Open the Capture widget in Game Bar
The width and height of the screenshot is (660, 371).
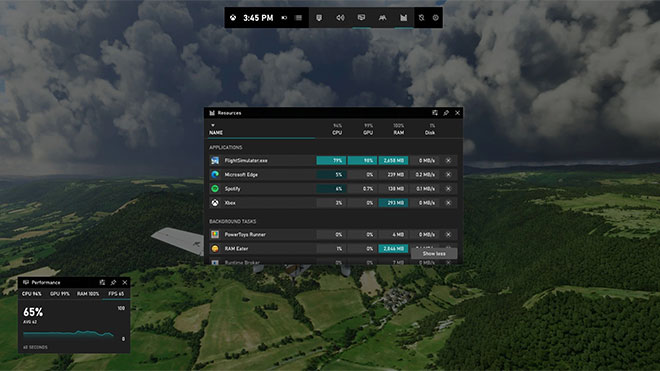(x=319, y=18)
